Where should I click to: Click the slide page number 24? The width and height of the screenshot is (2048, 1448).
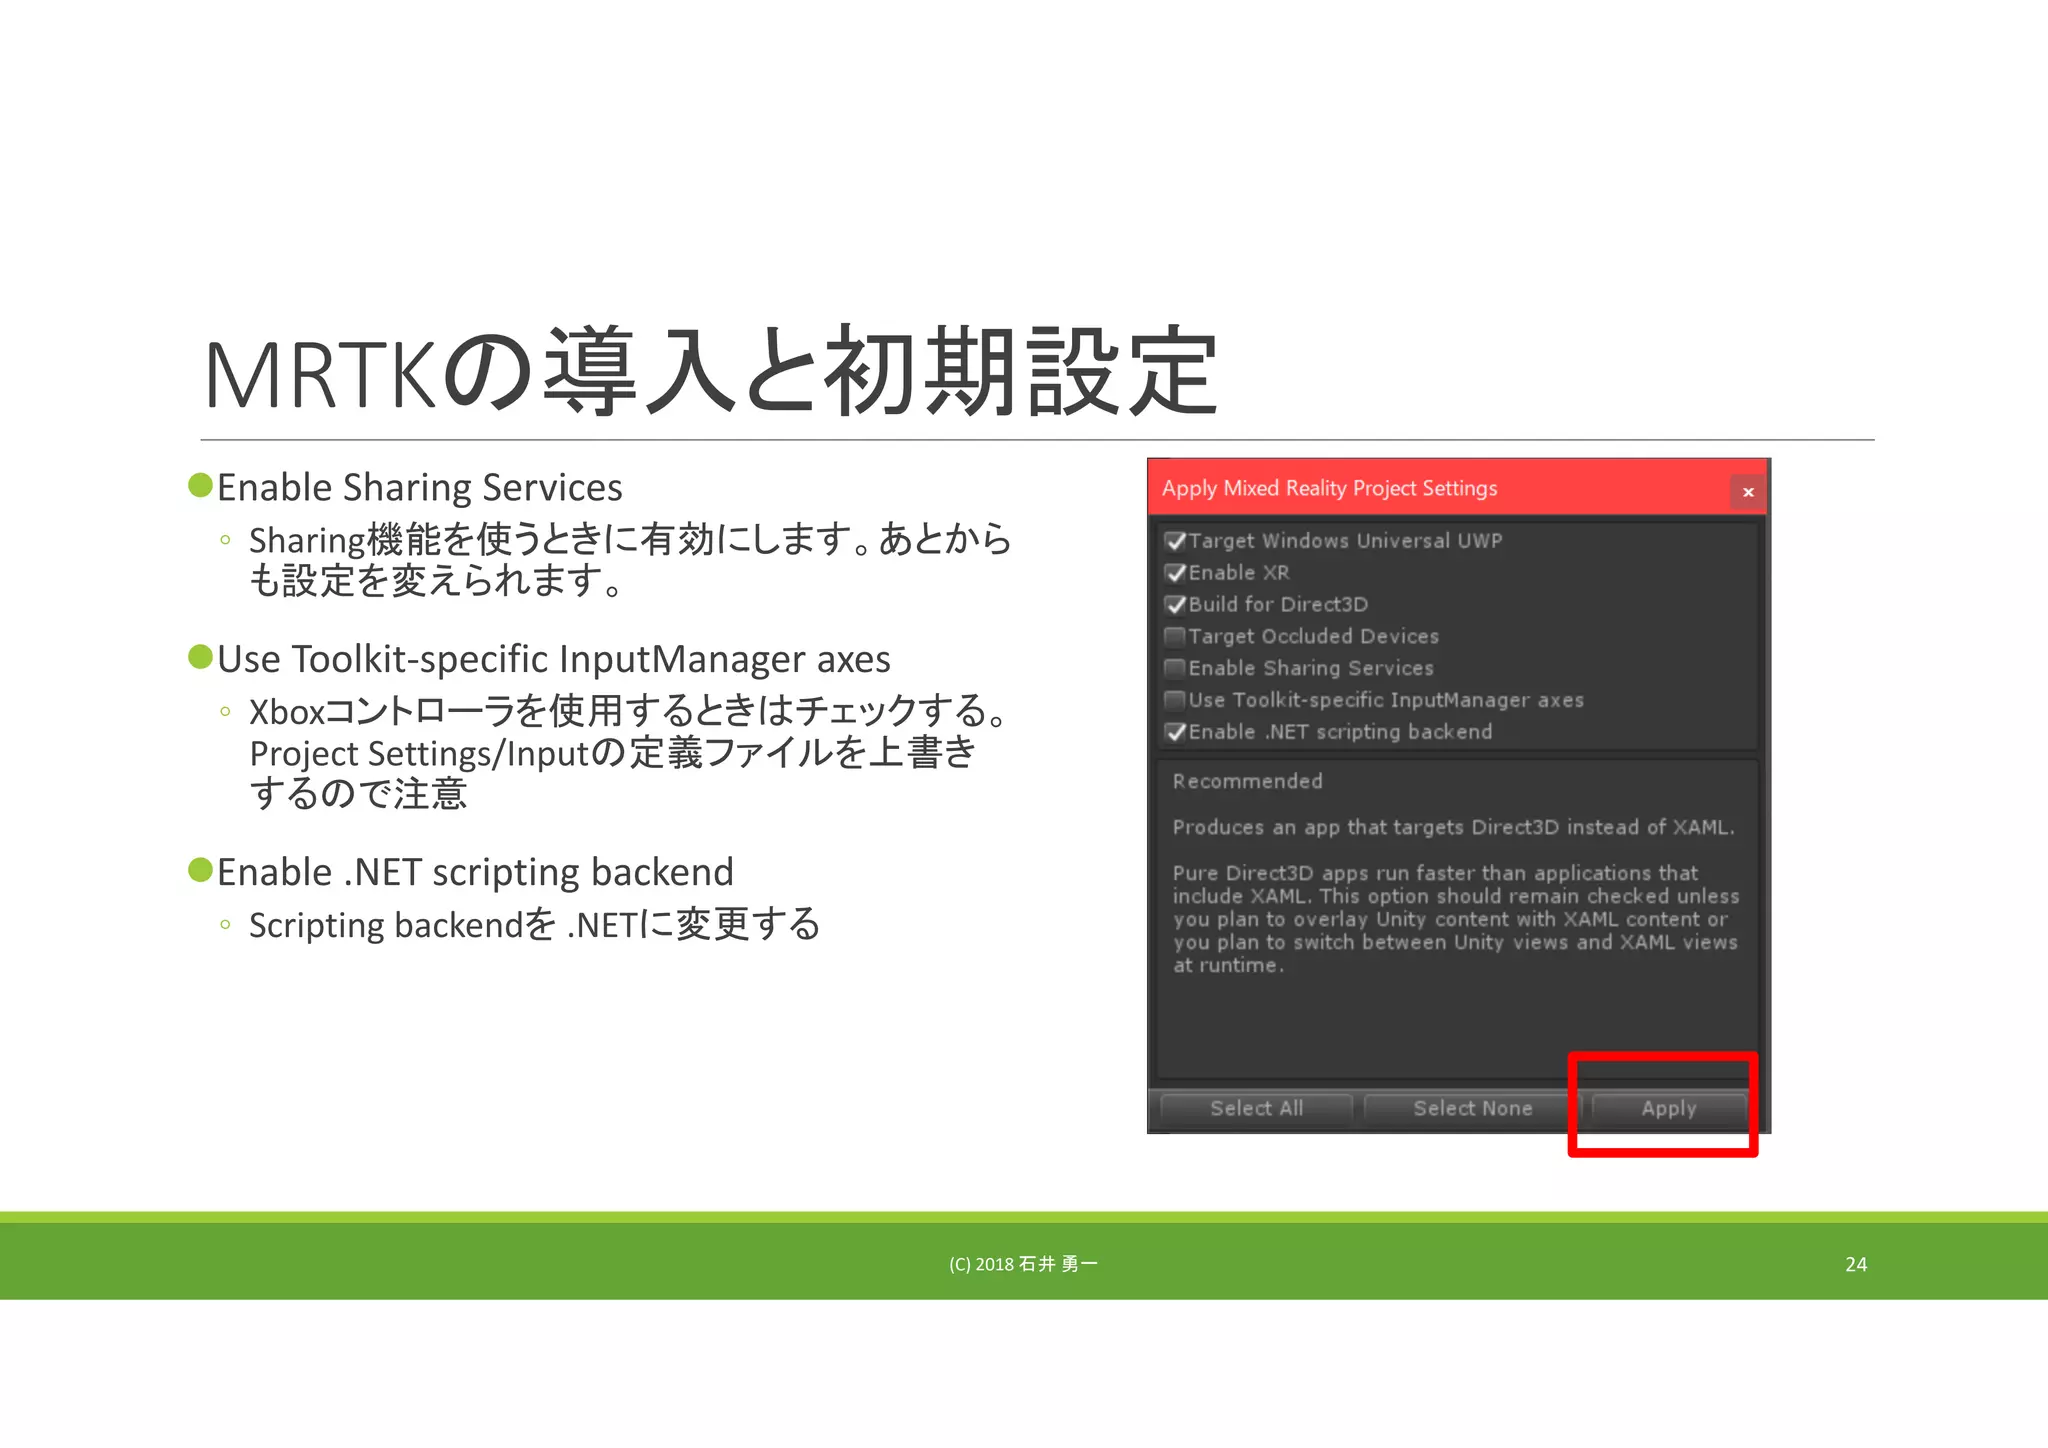pyautogui.click(x=1856, y=1264)
